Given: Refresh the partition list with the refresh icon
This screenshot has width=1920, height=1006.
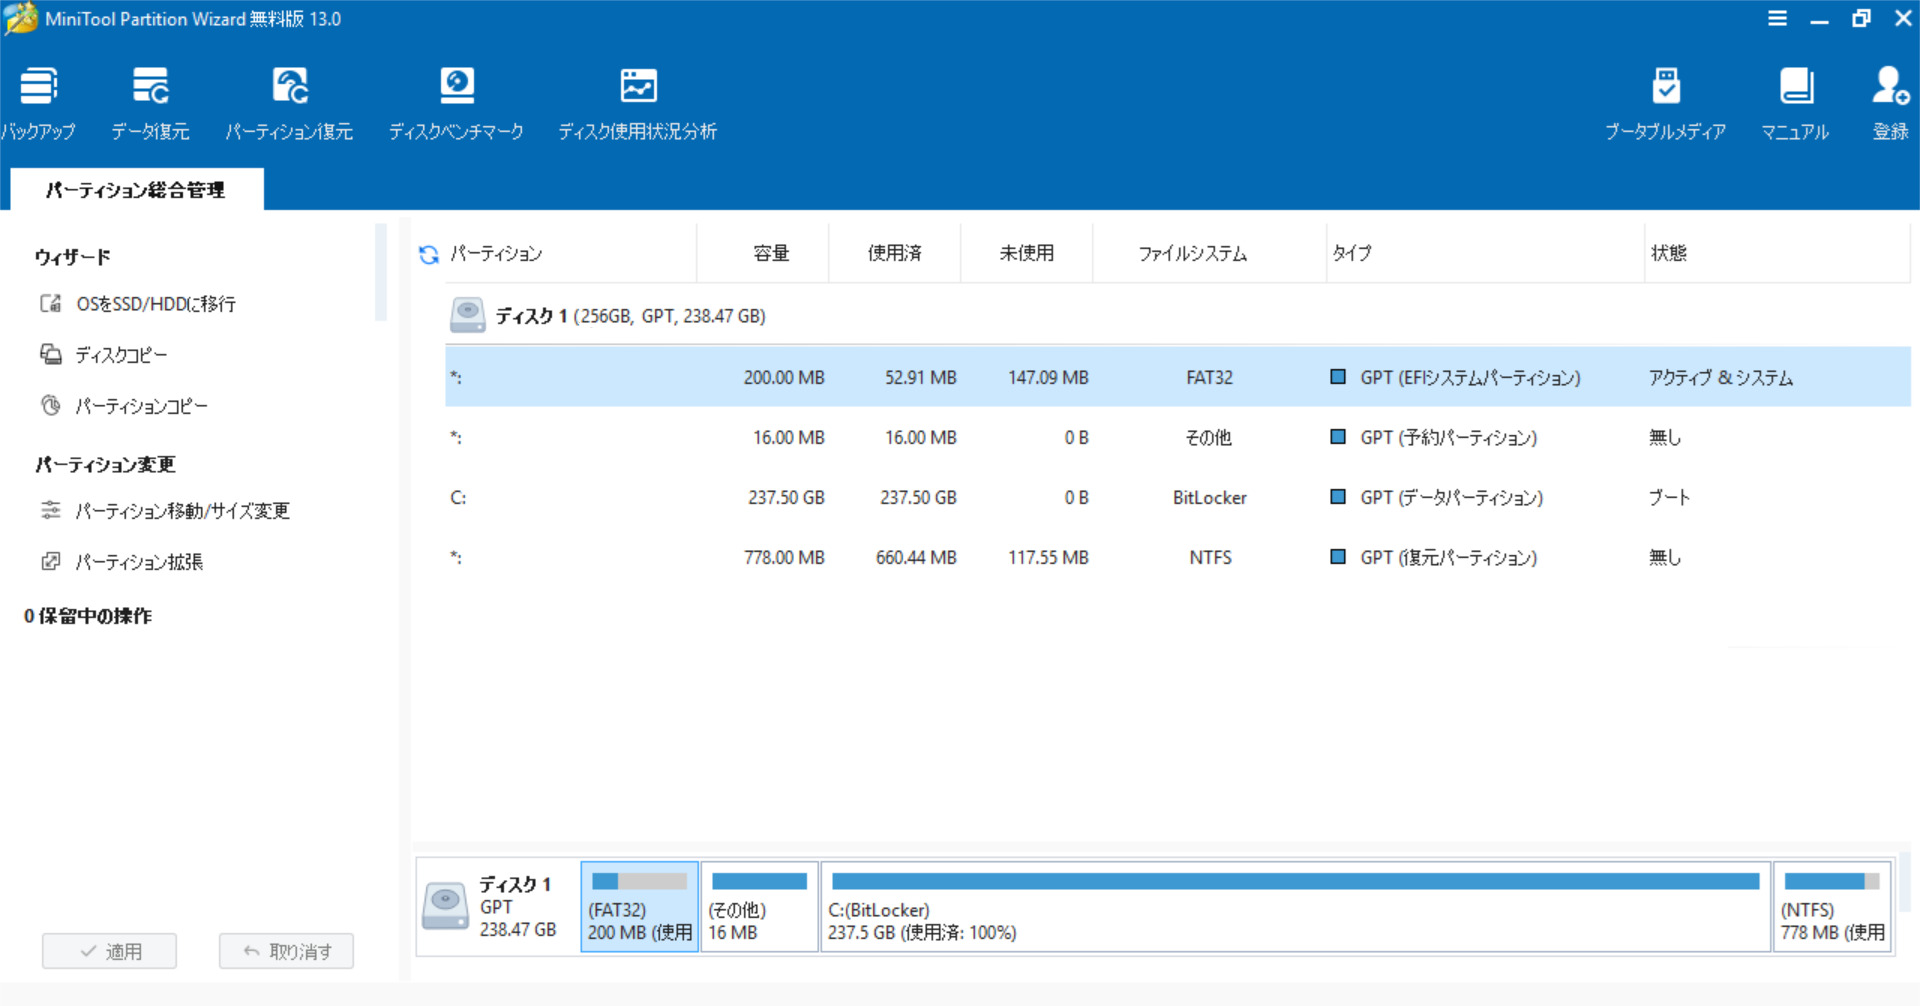Looking at the screenshot, I should [x=429, y=255].
